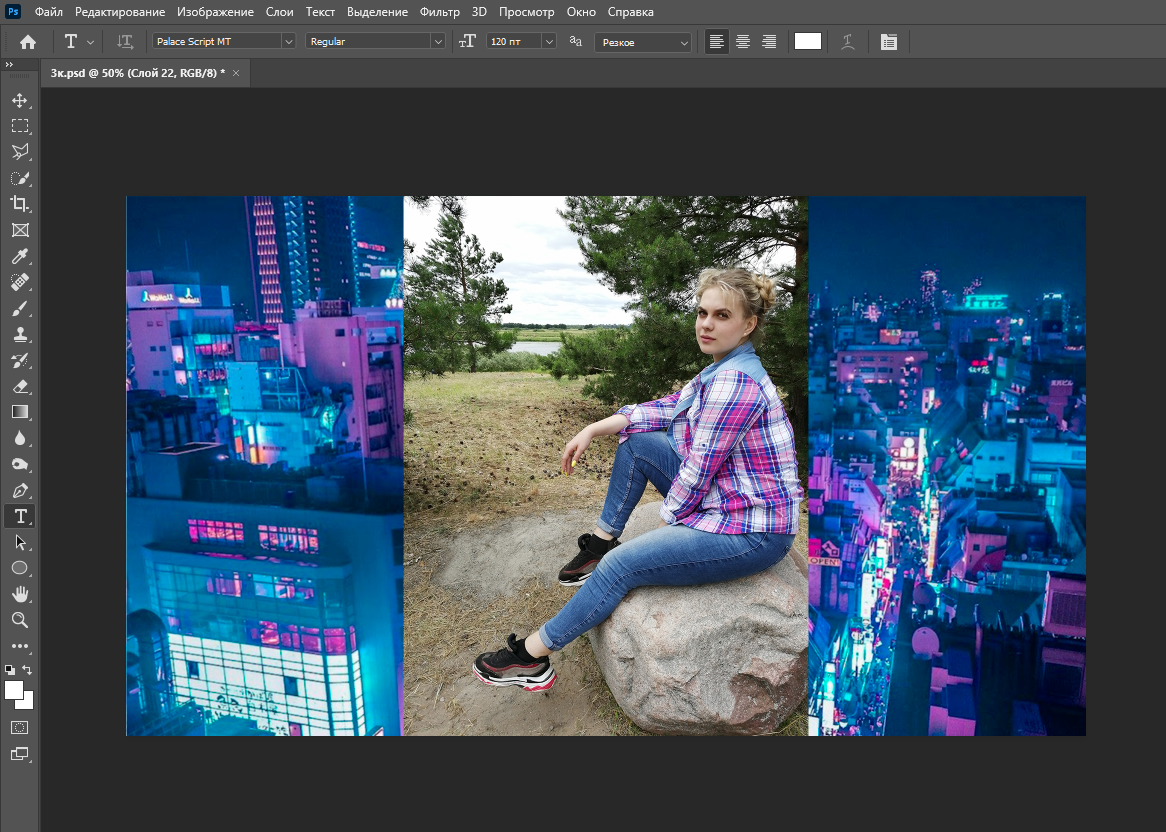Image resolution: width=1166 pixels, height=832 pixels.
Task: Select the Crop tool
Action: click(x=19, y=204)
